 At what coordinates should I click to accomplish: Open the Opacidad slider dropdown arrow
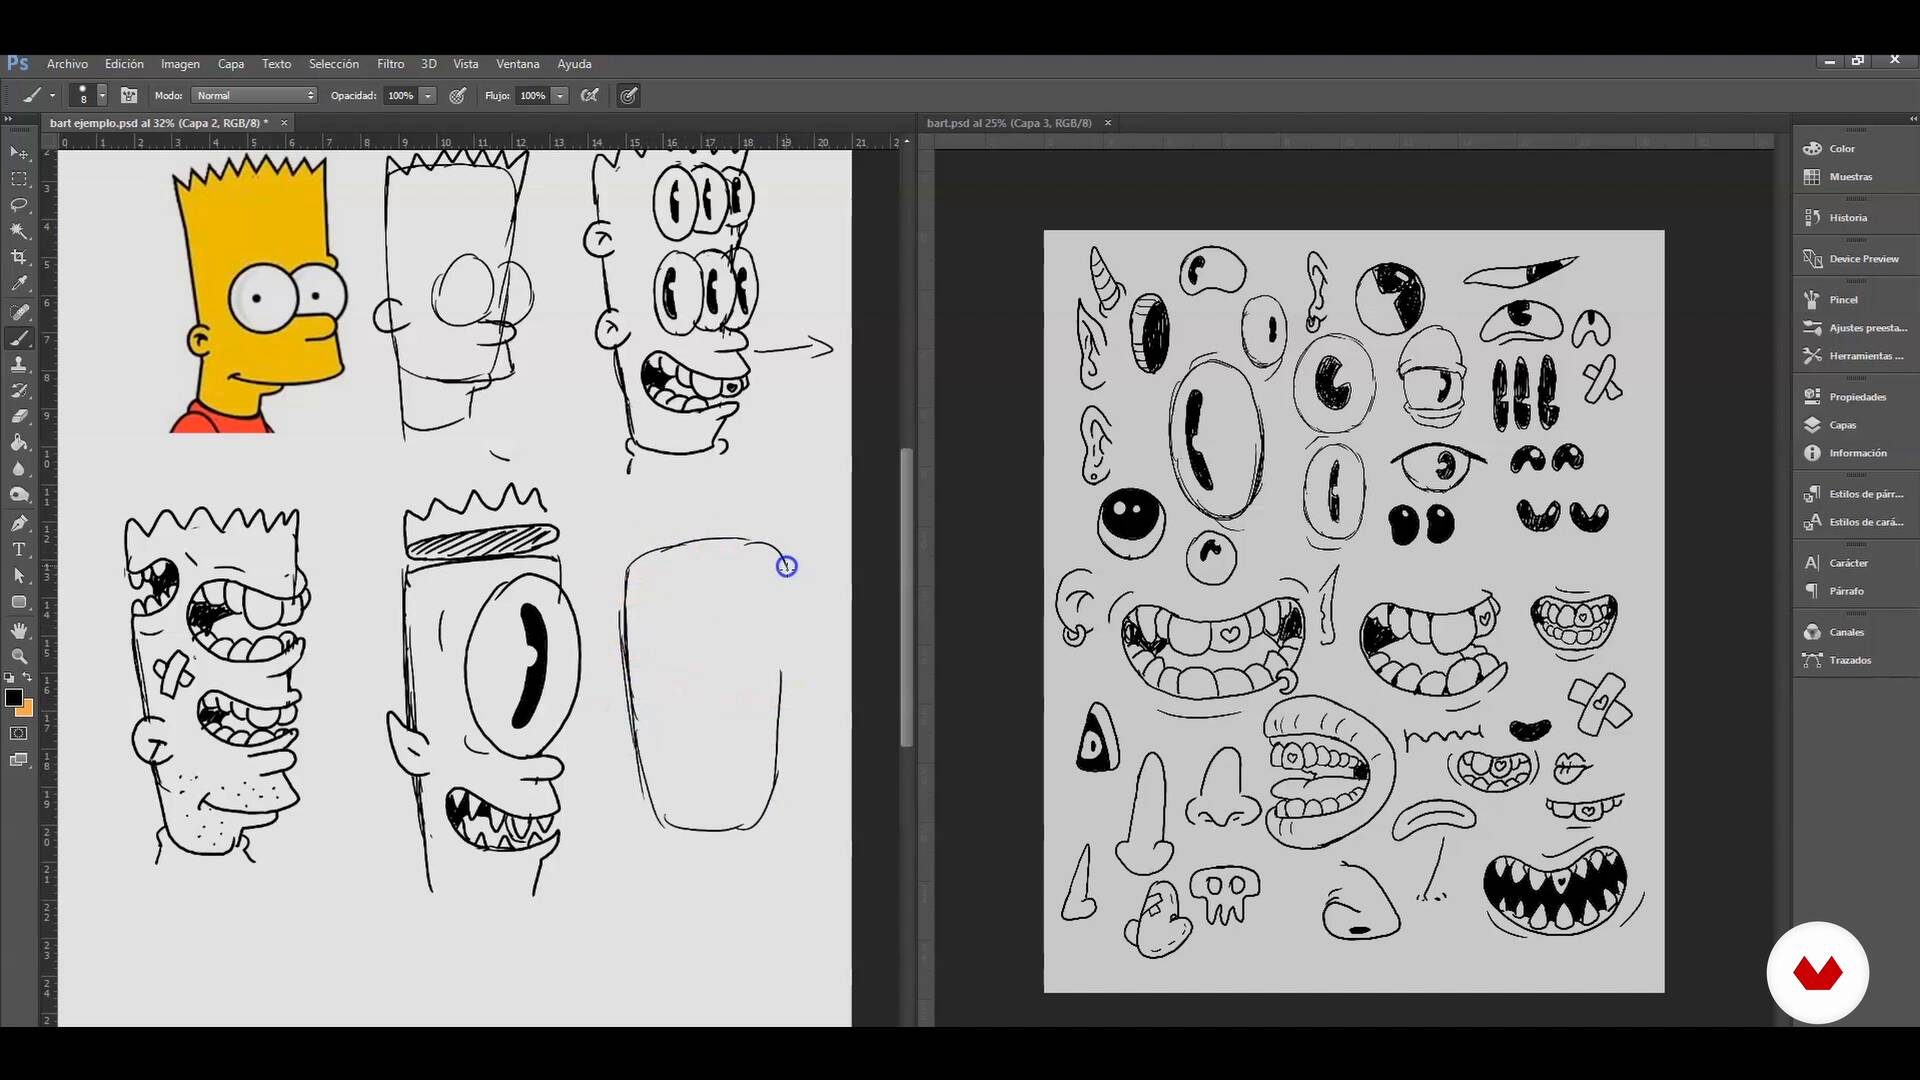click(428, 96)
